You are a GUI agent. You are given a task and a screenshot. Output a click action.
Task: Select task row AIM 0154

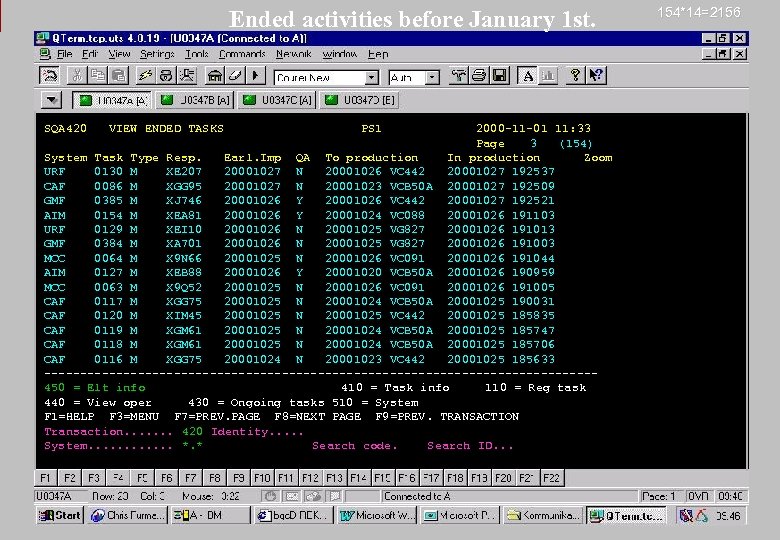(x=299, y=215)
